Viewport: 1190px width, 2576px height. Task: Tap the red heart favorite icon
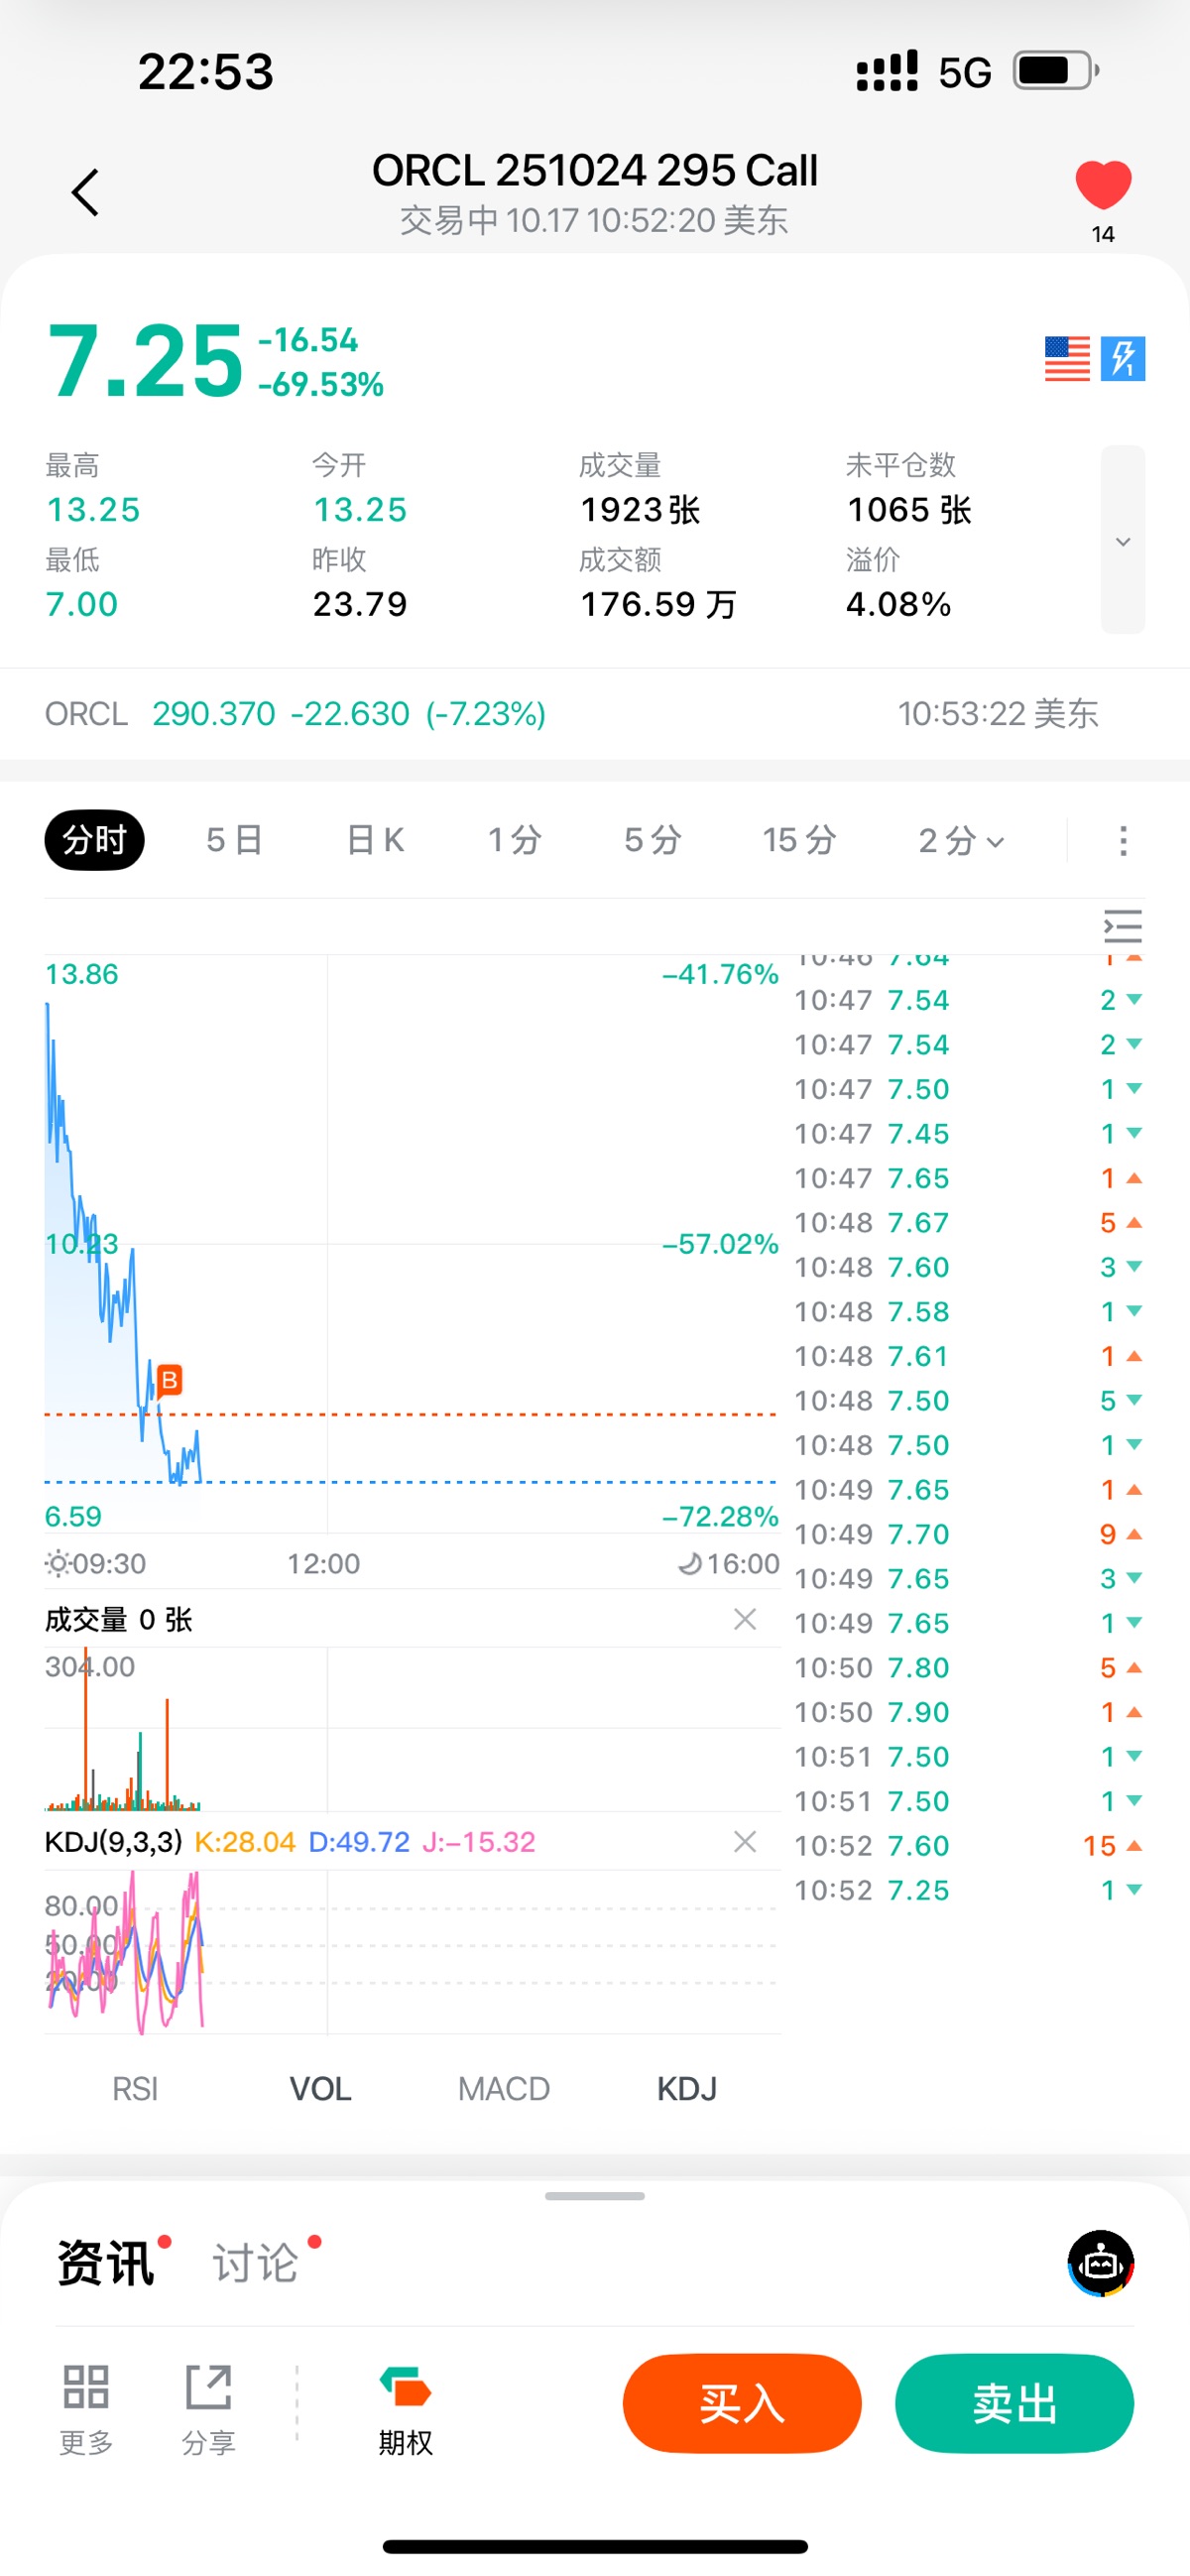(x=1102, y=186)
